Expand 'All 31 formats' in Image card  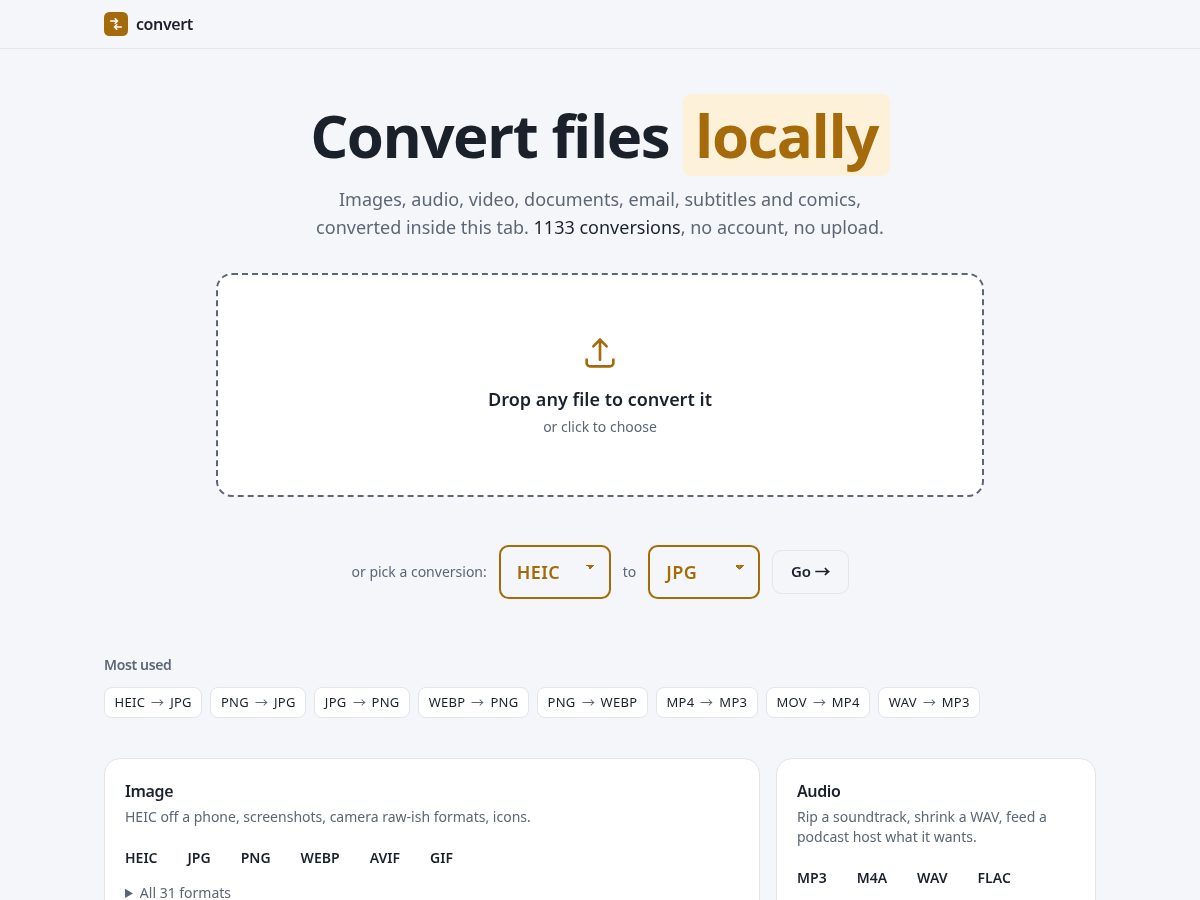[178, 892]
